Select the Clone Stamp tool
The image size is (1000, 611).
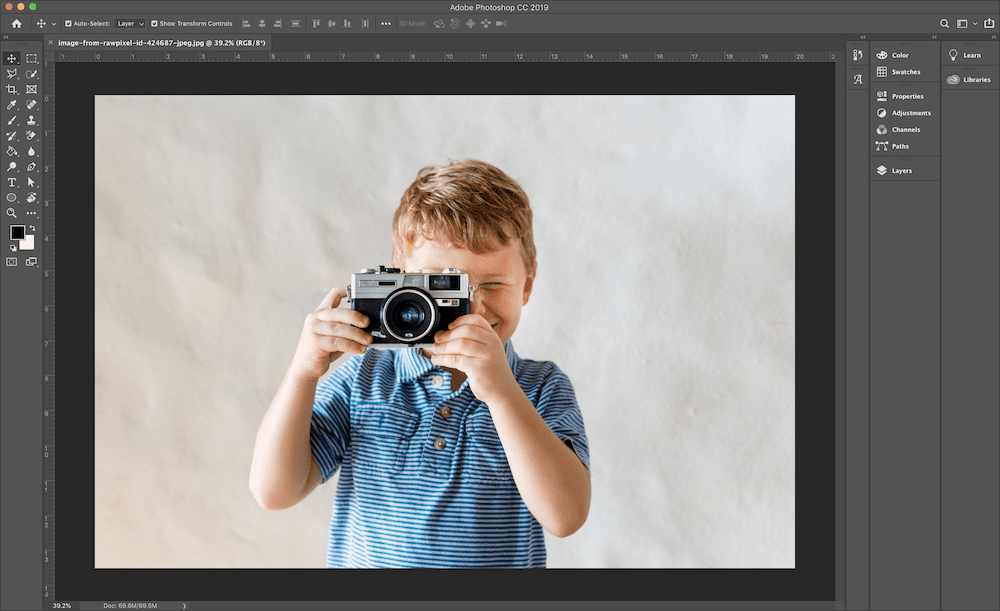tap(30, 120)
